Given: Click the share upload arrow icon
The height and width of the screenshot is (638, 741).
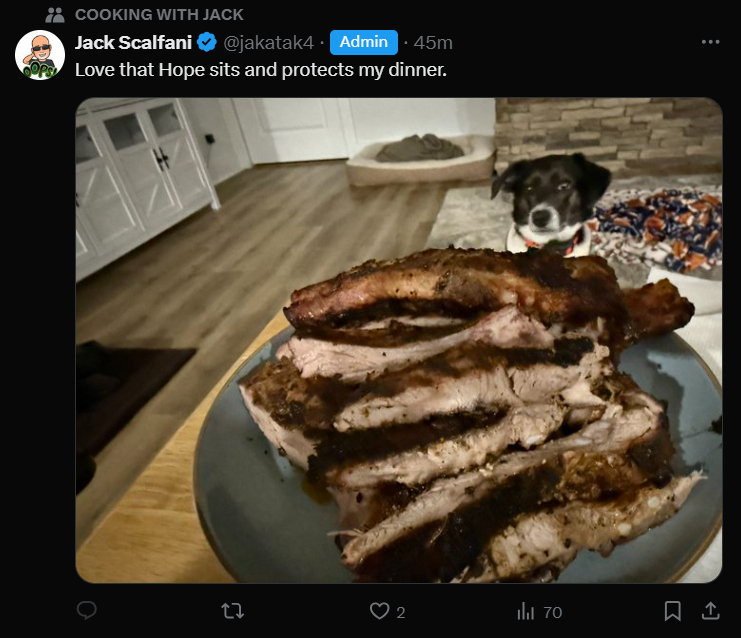Looking at the screenshot, I should [x=710, y=611].
